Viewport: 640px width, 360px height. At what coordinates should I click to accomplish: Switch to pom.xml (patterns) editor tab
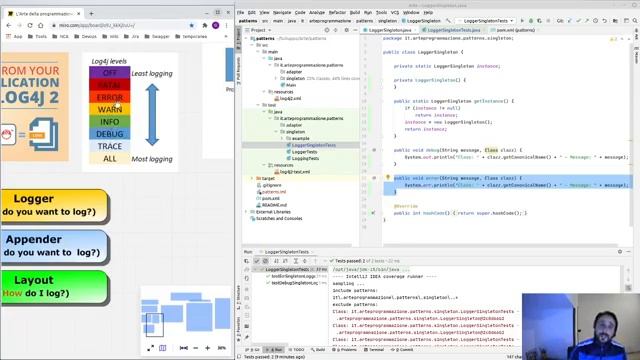512,30
